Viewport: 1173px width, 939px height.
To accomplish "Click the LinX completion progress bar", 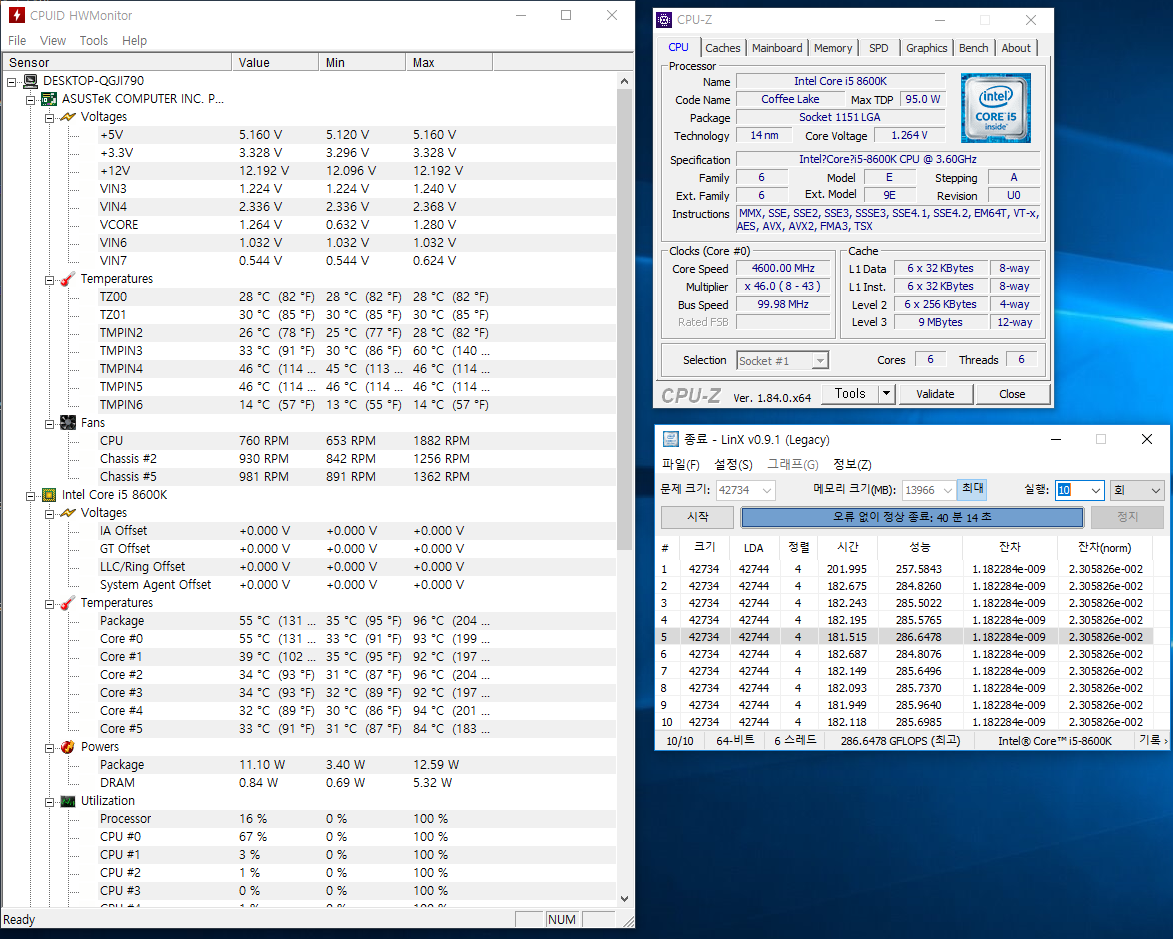I will pyautogui.click(x=912, y=517).
